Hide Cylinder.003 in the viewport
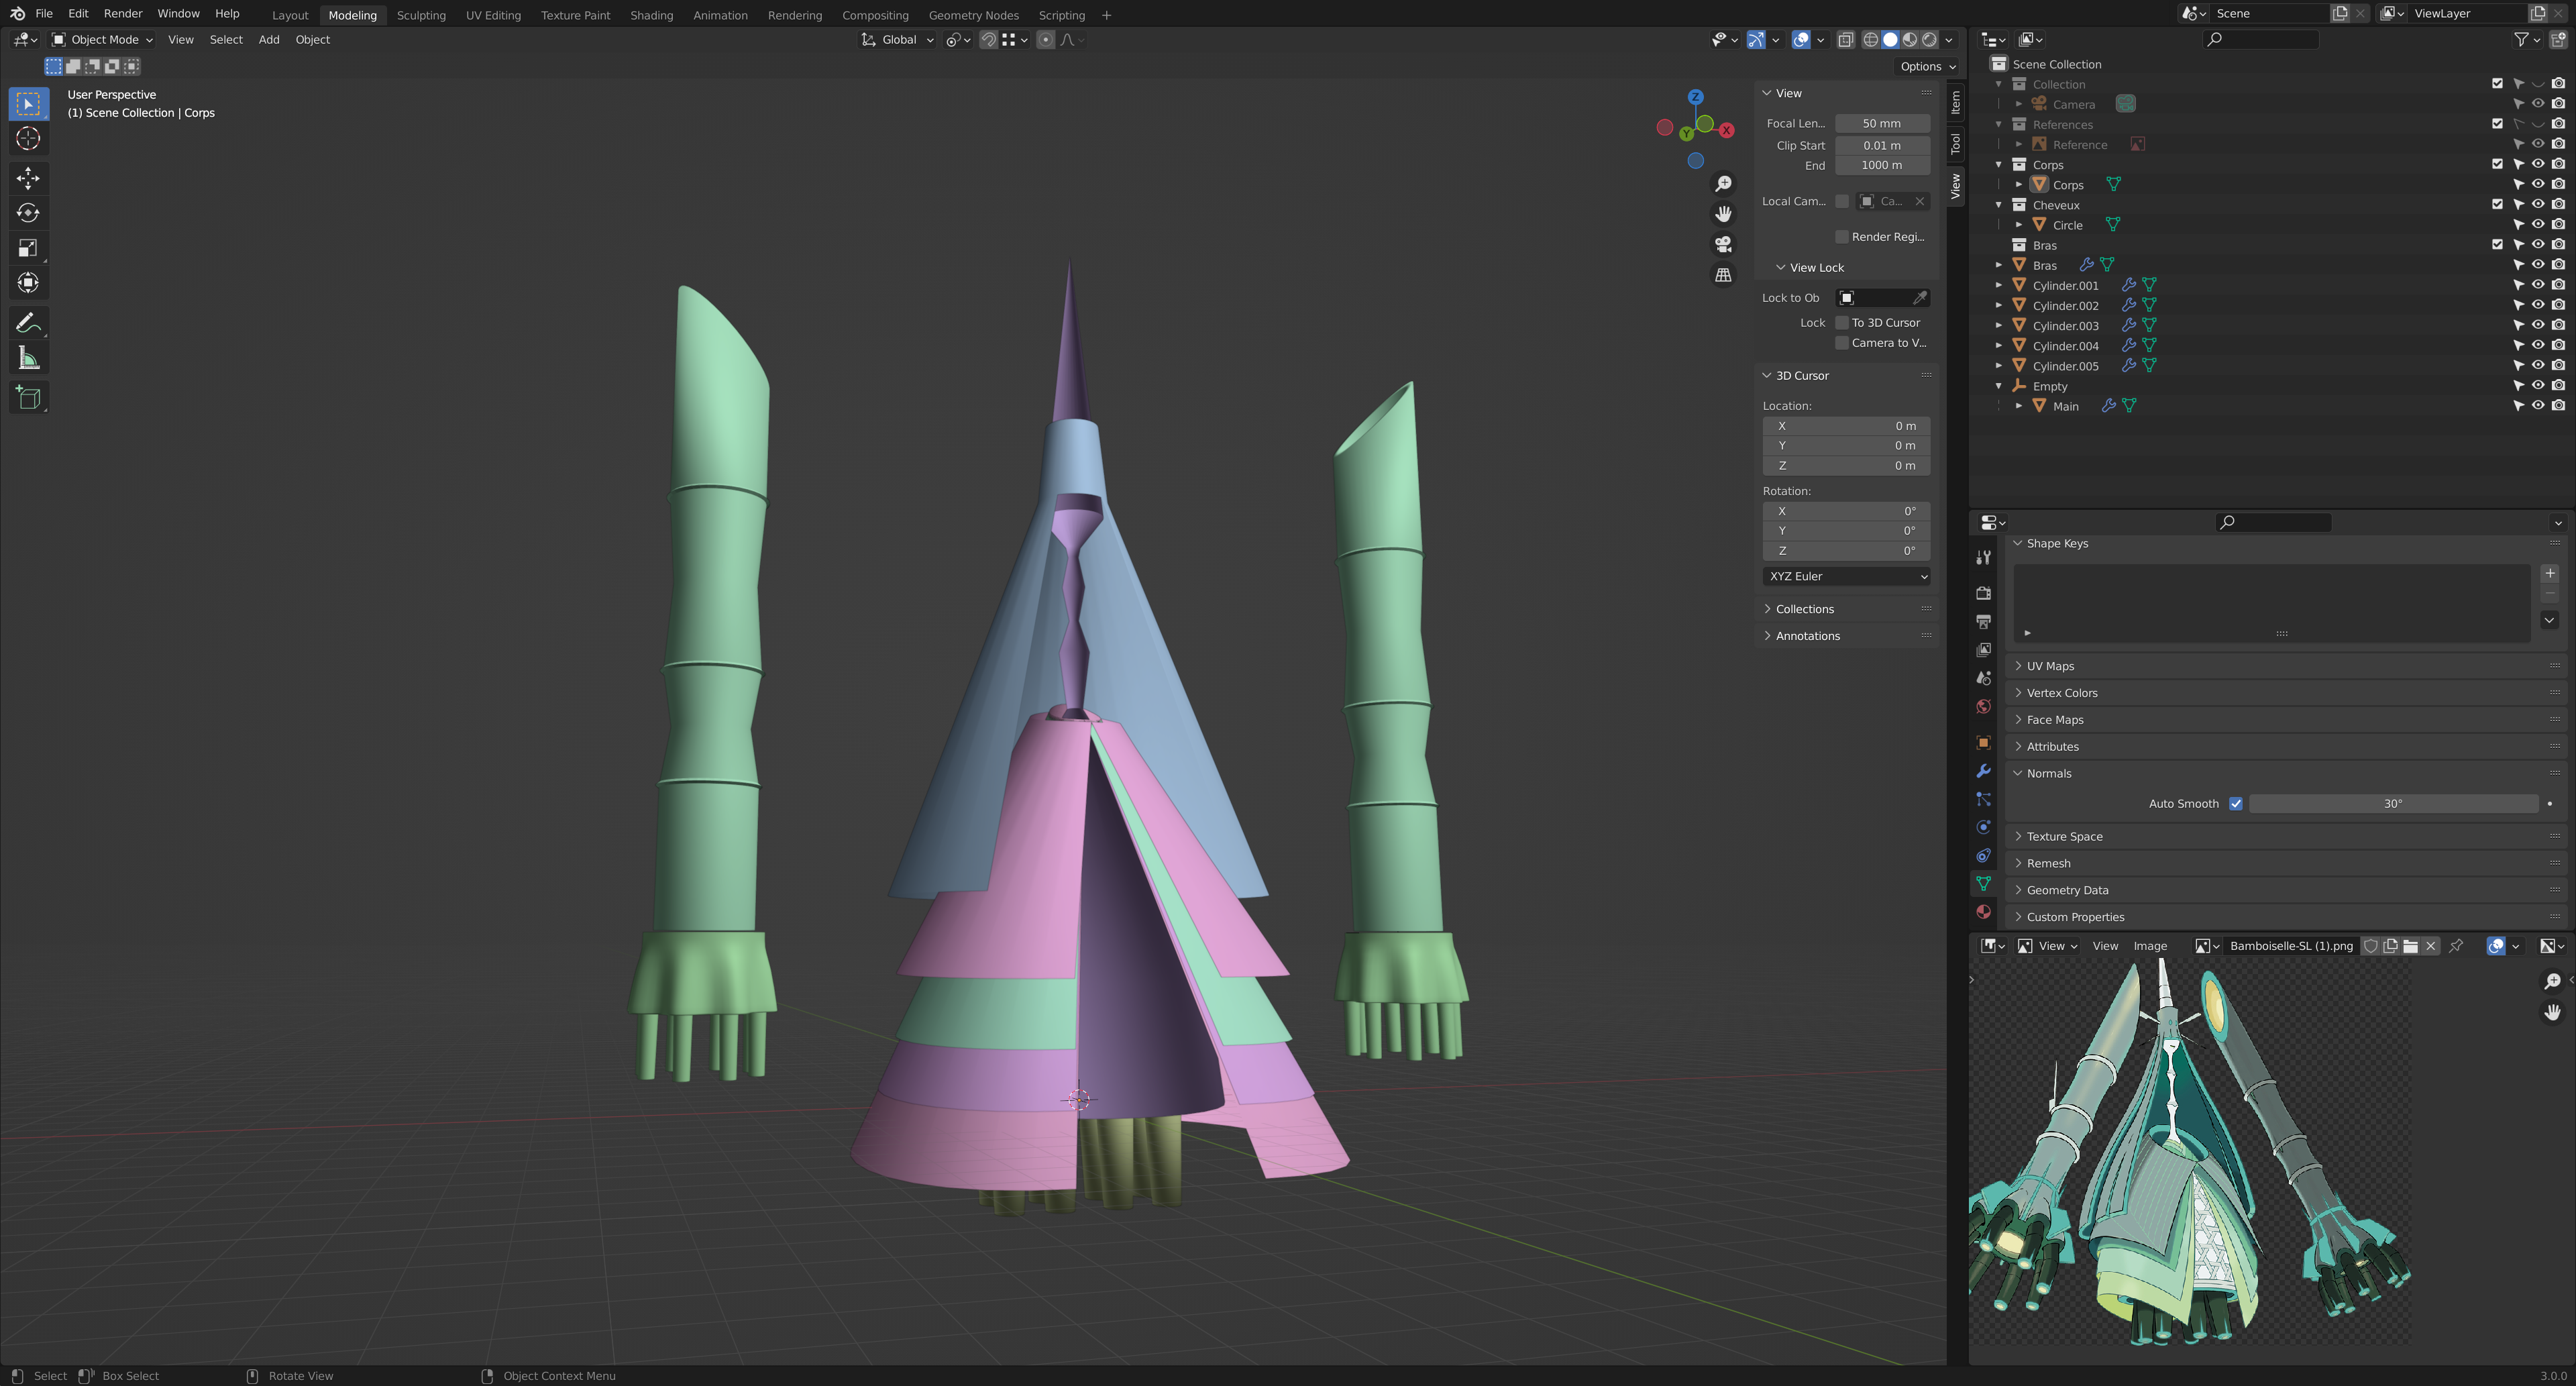Image resolution: width=2576 pixels, height=1386 pixels. [2538, 325]
